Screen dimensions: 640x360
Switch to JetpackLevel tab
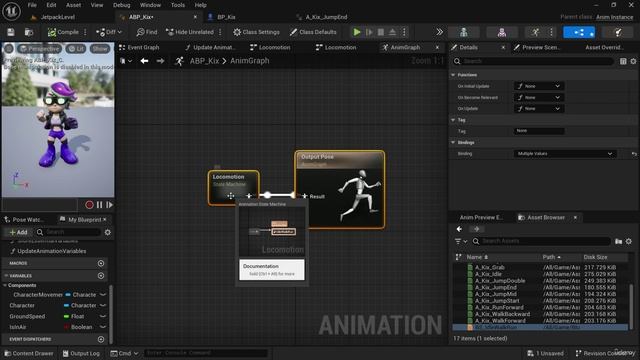pos(58,17)
